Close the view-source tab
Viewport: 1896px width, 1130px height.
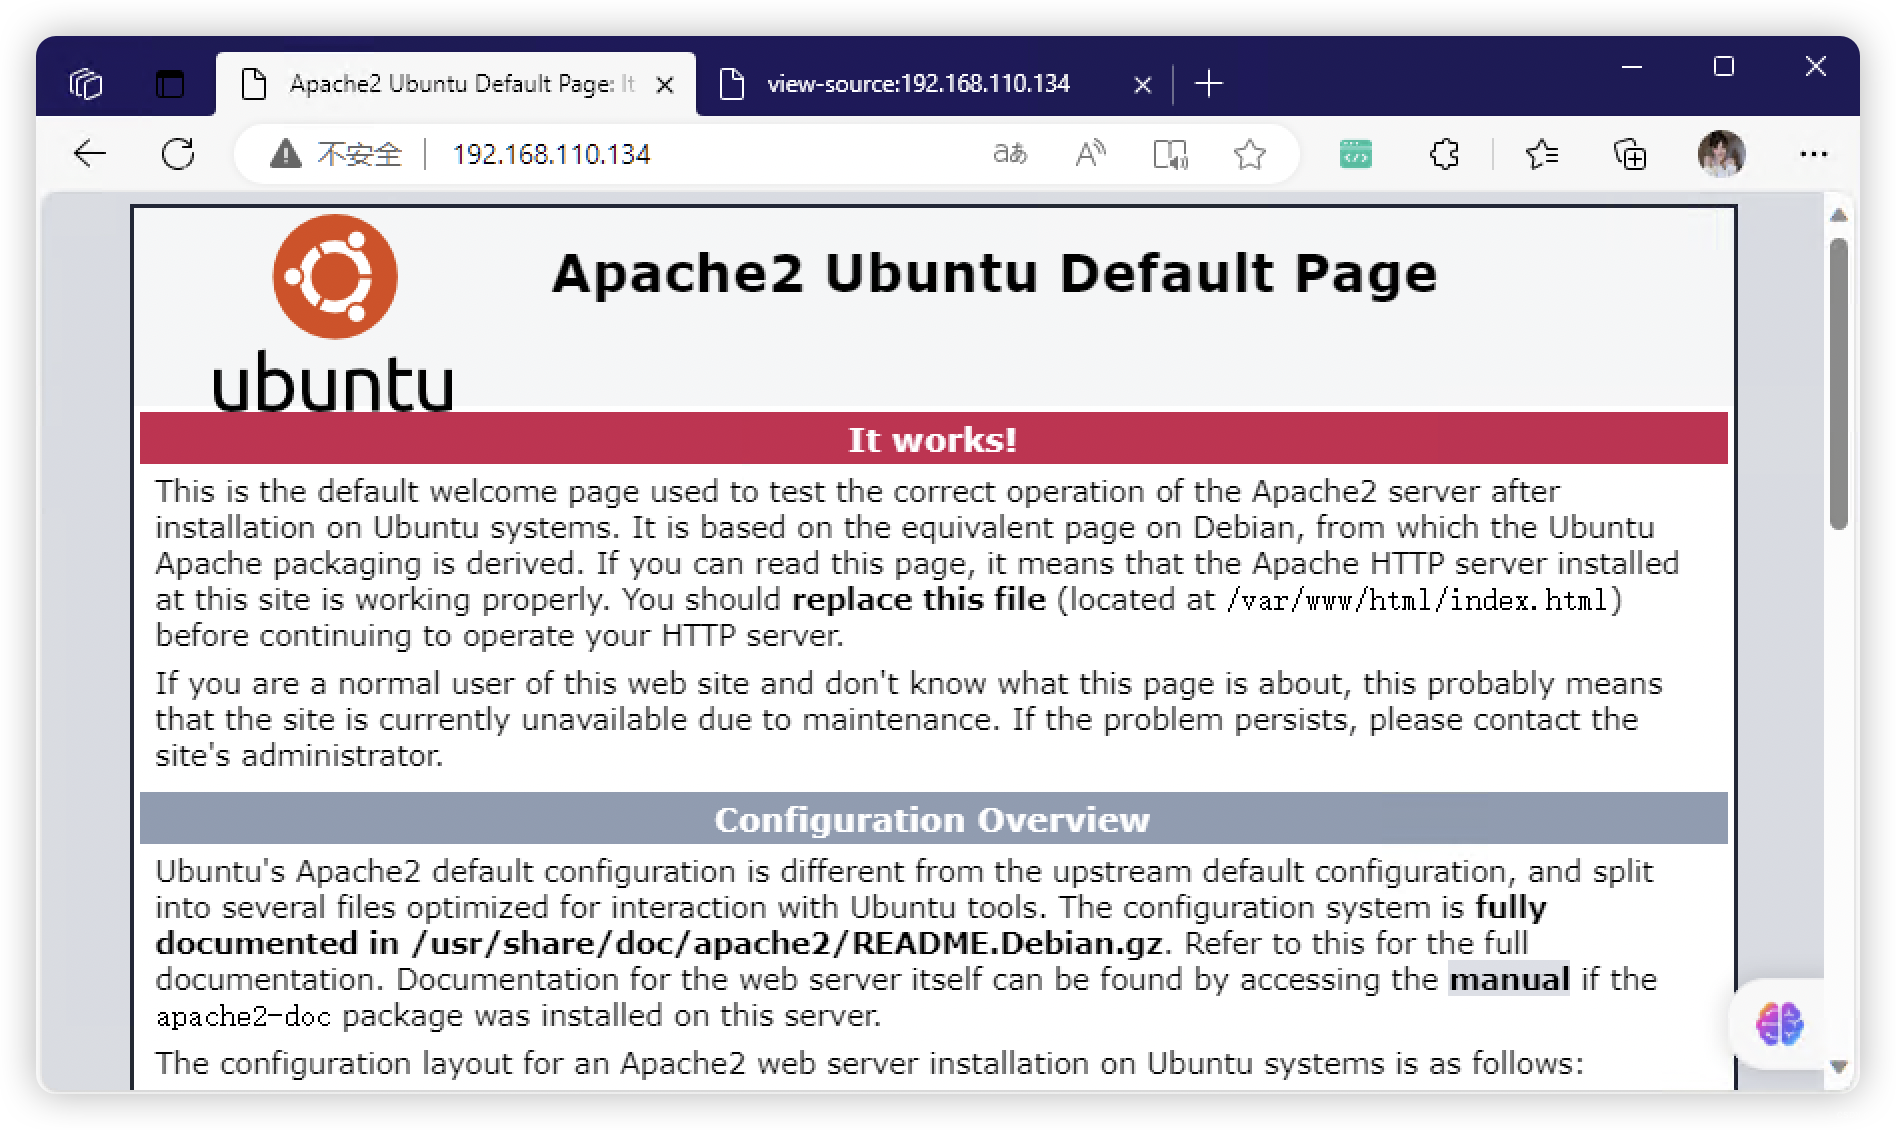click(x=1143, y=85)
